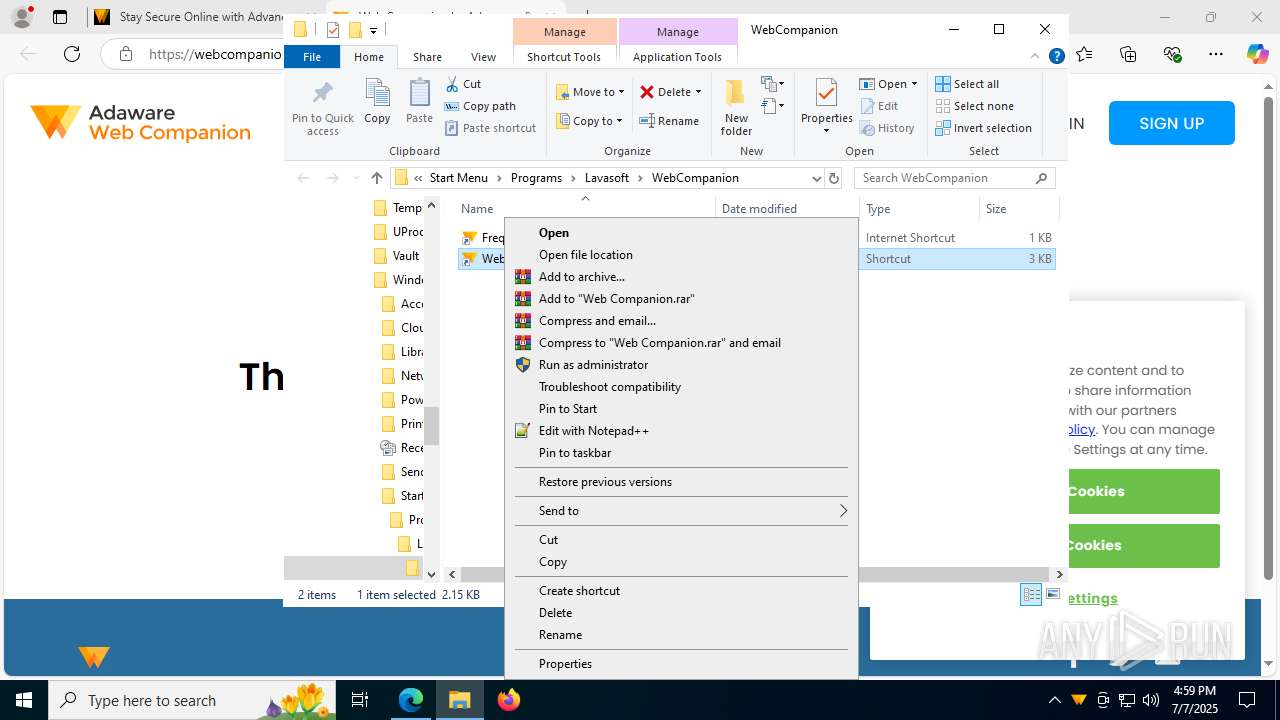Click the Rename ribbon button
Viewport: 1280px width, 720px height.
pos(669,121)
